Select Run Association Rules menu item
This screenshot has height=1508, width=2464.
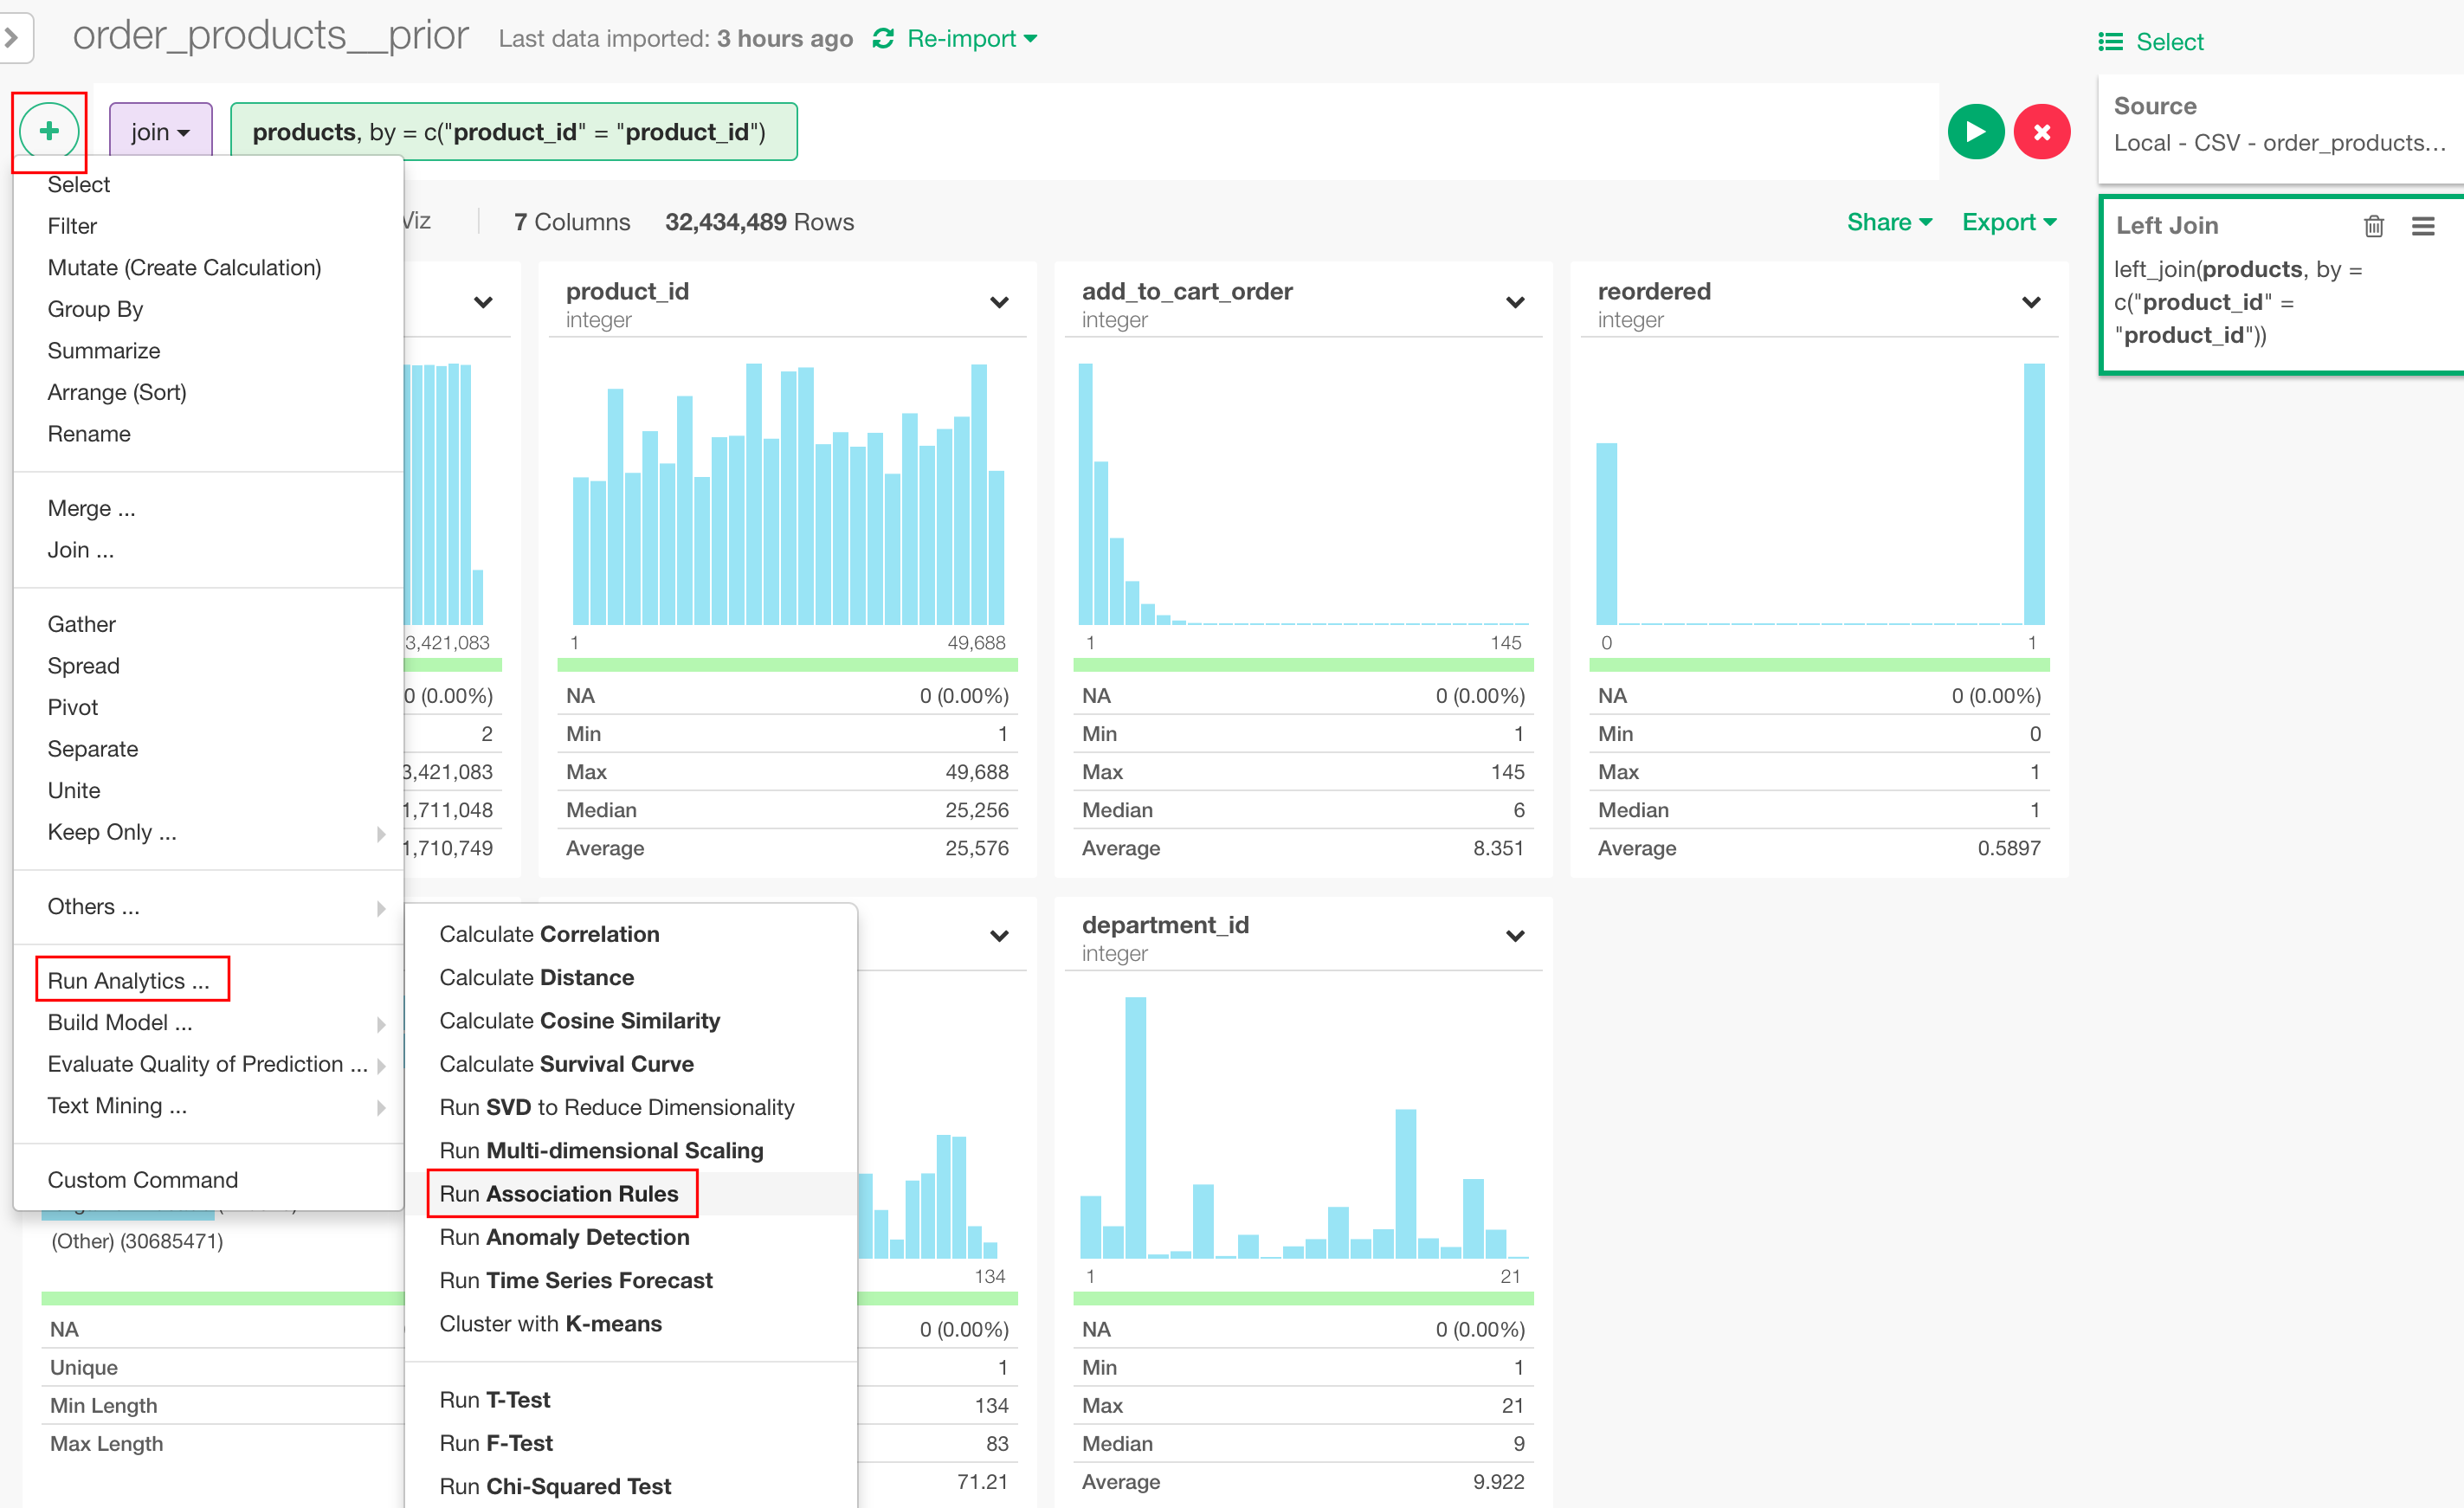coord(559,1193)
